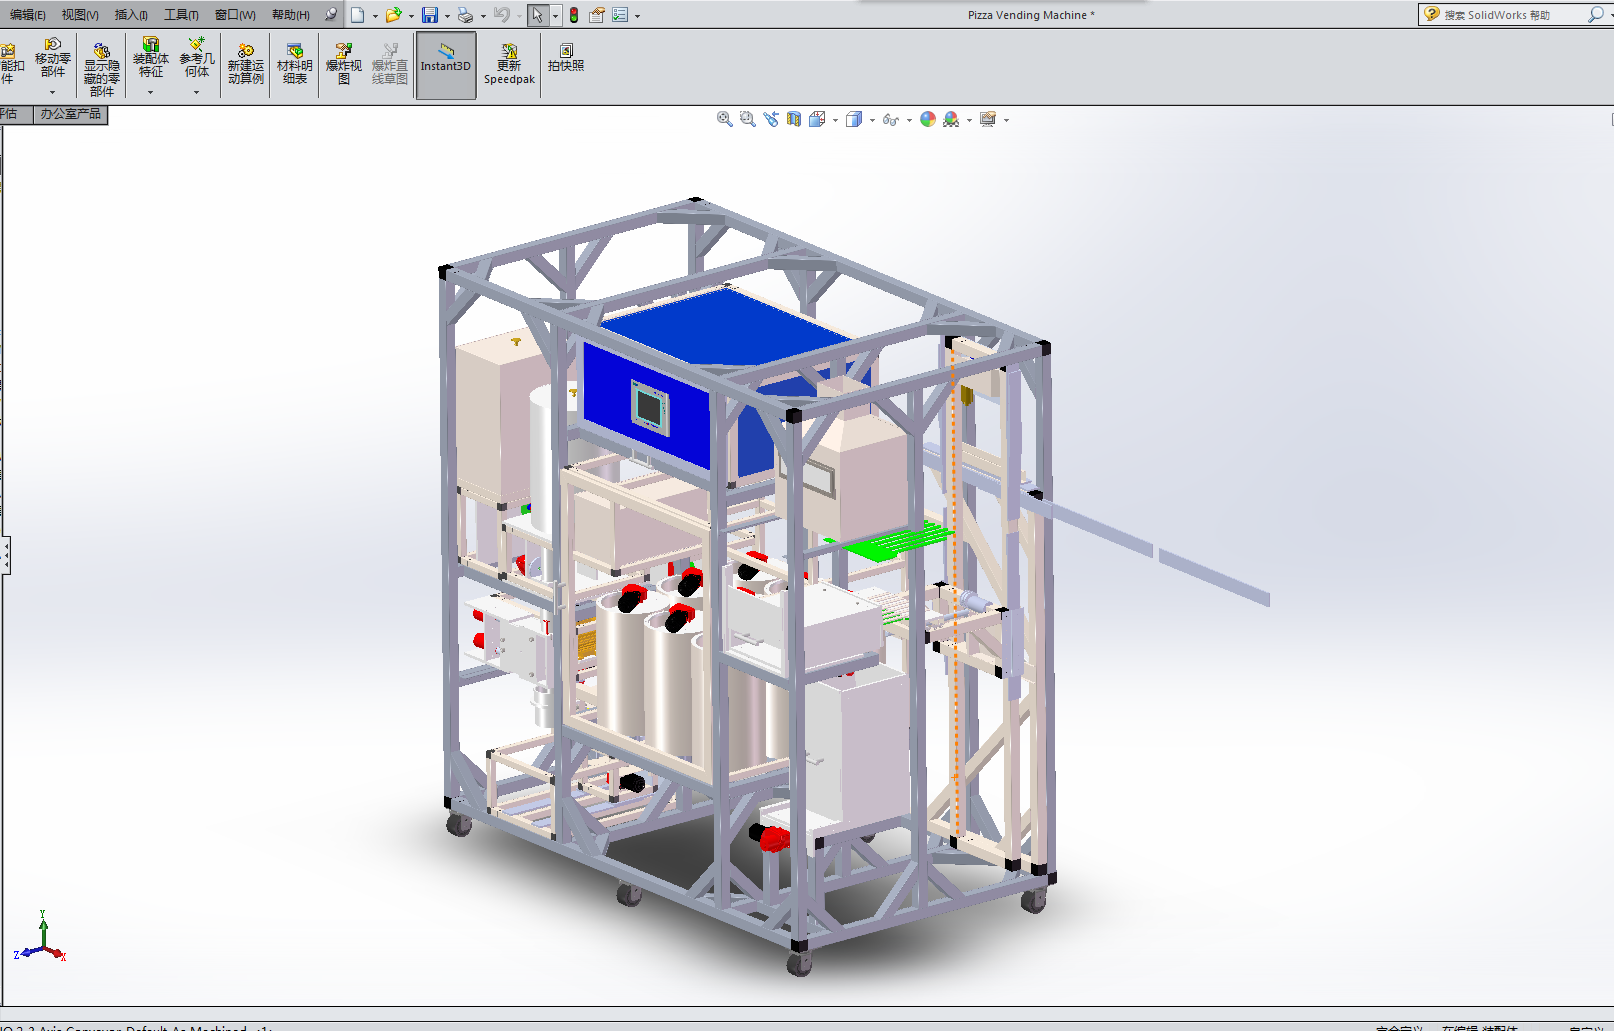Open the 工具(T) Tools menu

181,15
